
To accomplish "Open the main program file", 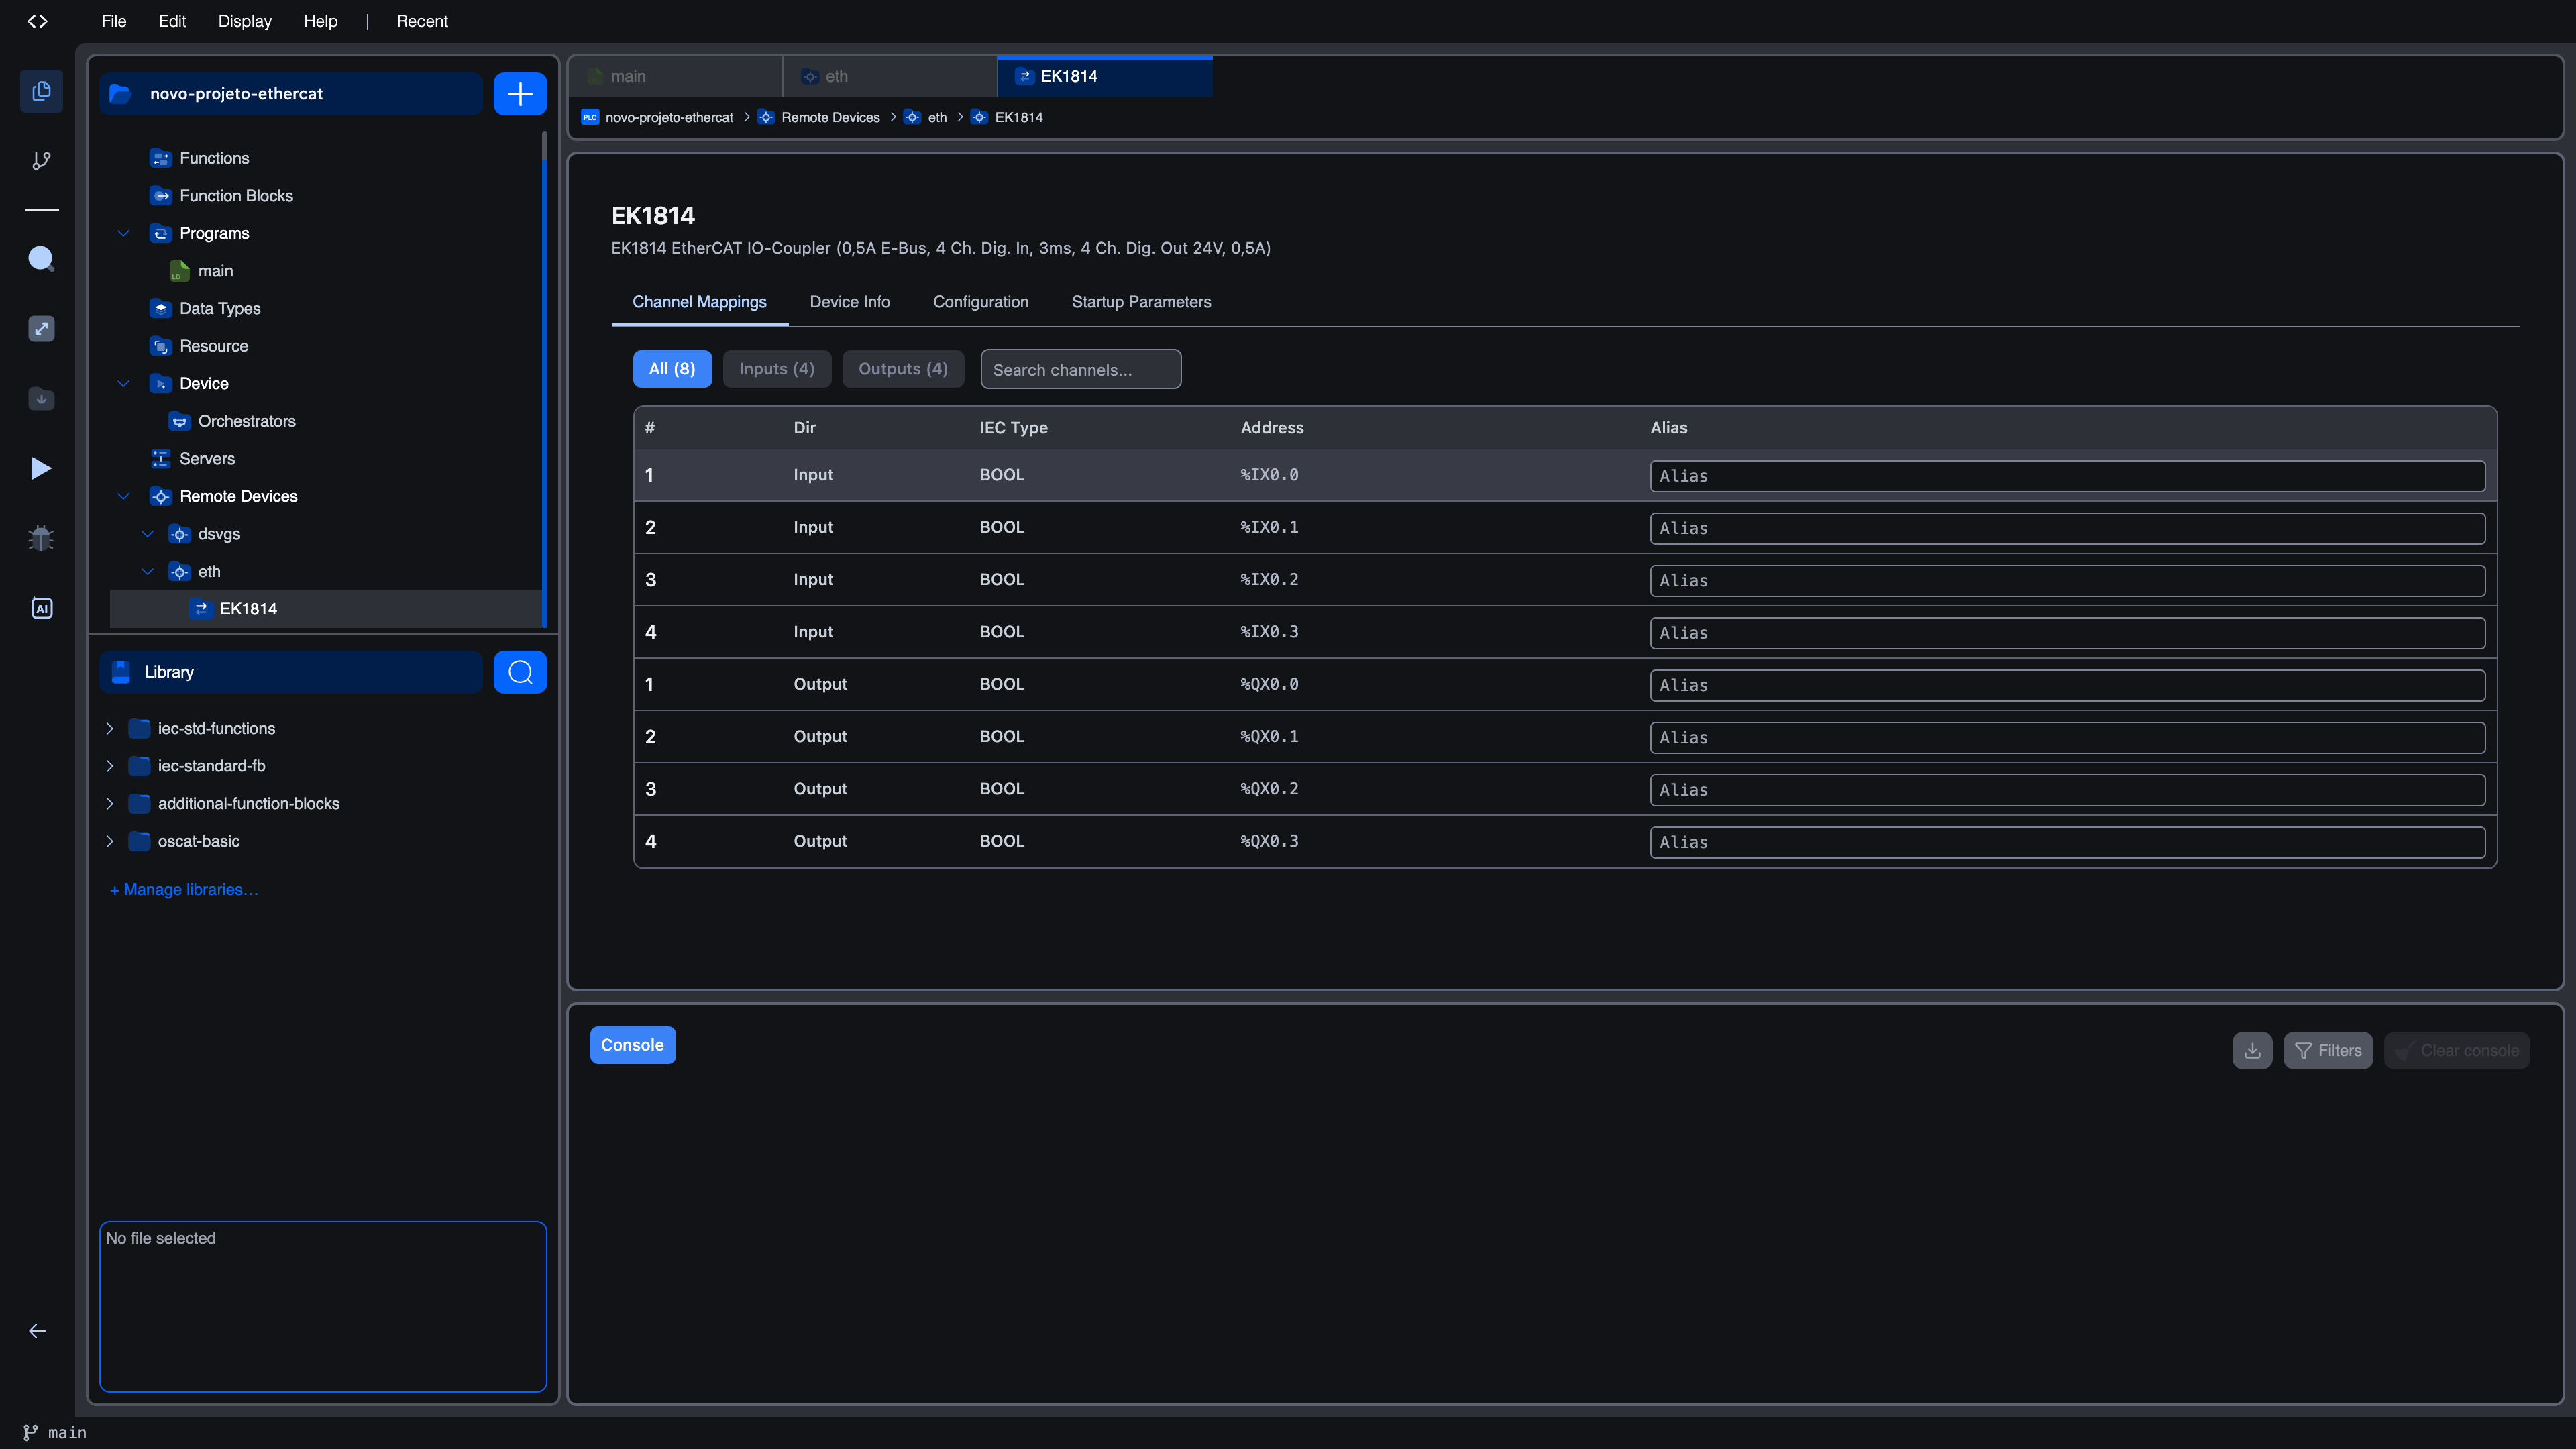I will (215, 271).
